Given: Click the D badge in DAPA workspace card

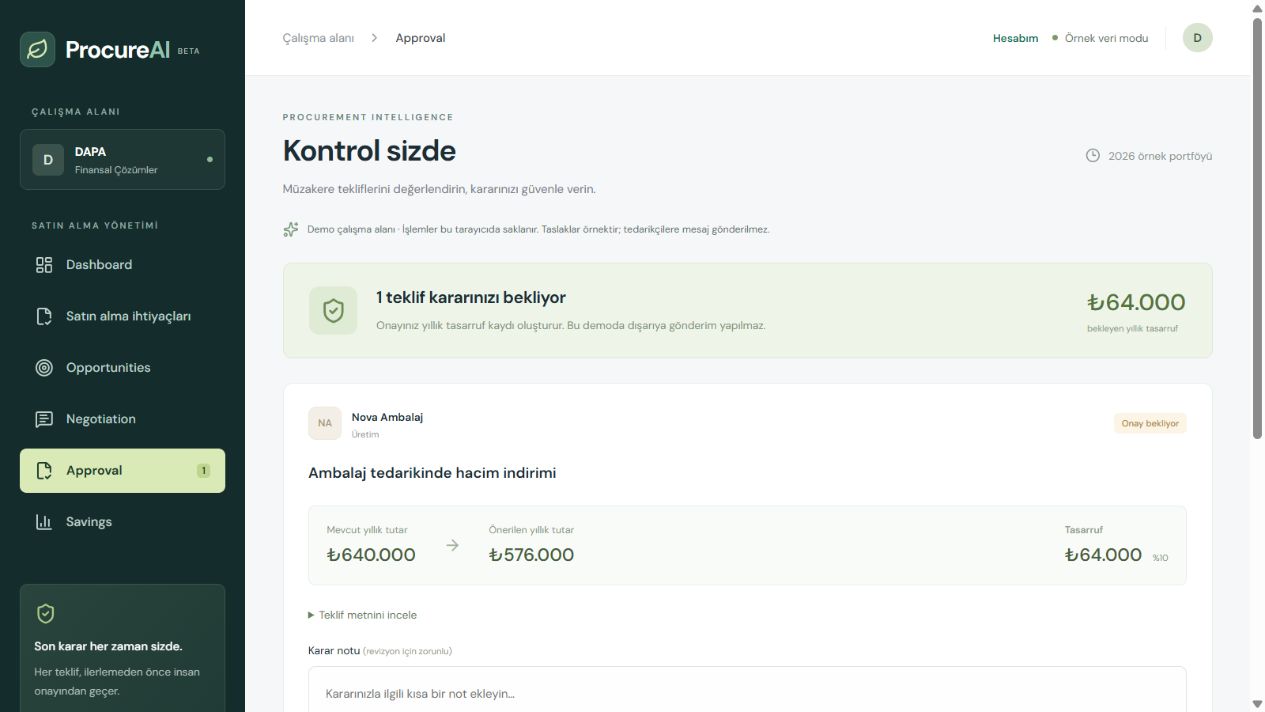Looking at the screenshot, I should tap(48, 160).
